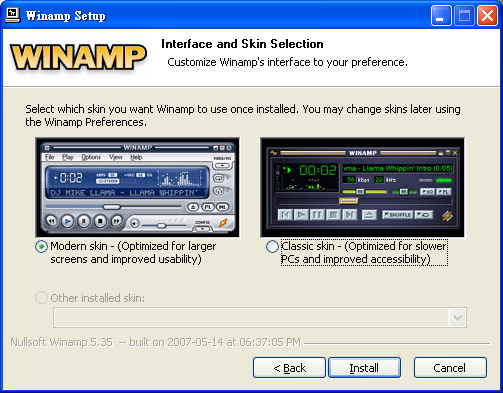Cancel the Winamp setup

pos(450,368)
